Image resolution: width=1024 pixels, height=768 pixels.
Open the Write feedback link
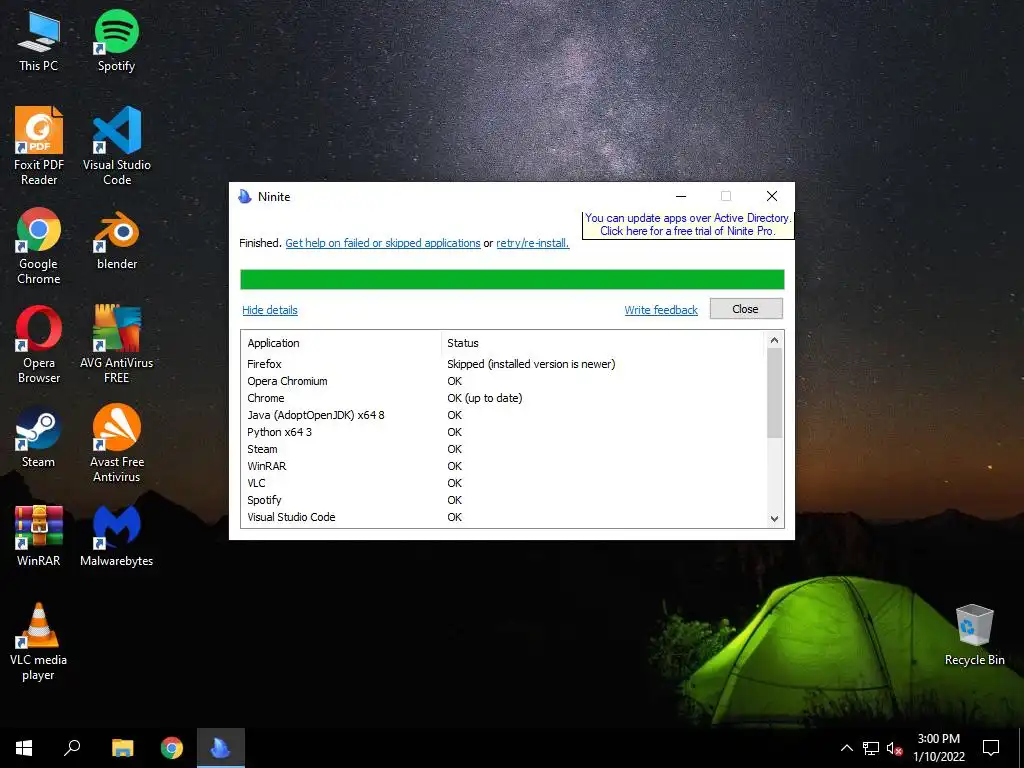[661, 310]
